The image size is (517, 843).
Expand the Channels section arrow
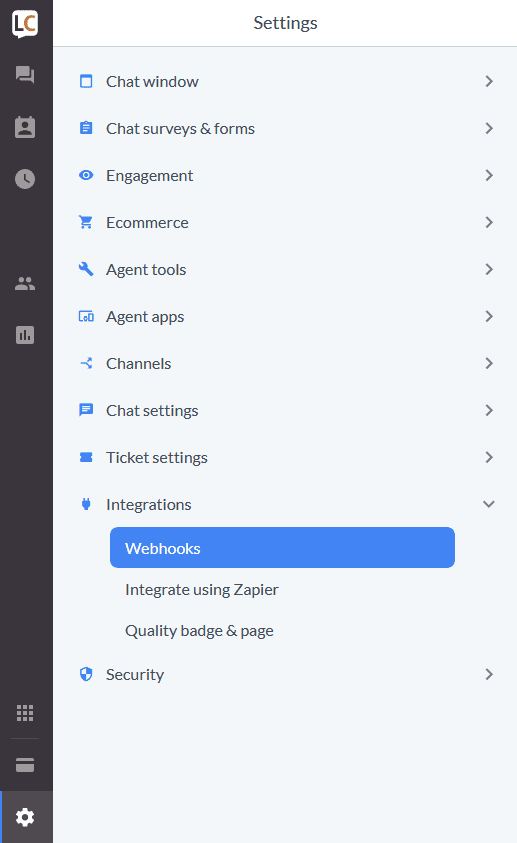[x=489, y=363]
